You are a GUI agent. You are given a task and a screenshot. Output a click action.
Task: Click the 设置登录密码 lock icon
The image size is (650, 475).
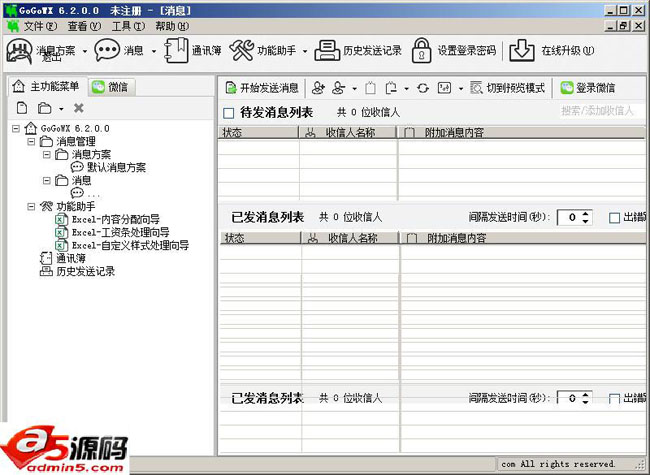[x=421, y=51]
